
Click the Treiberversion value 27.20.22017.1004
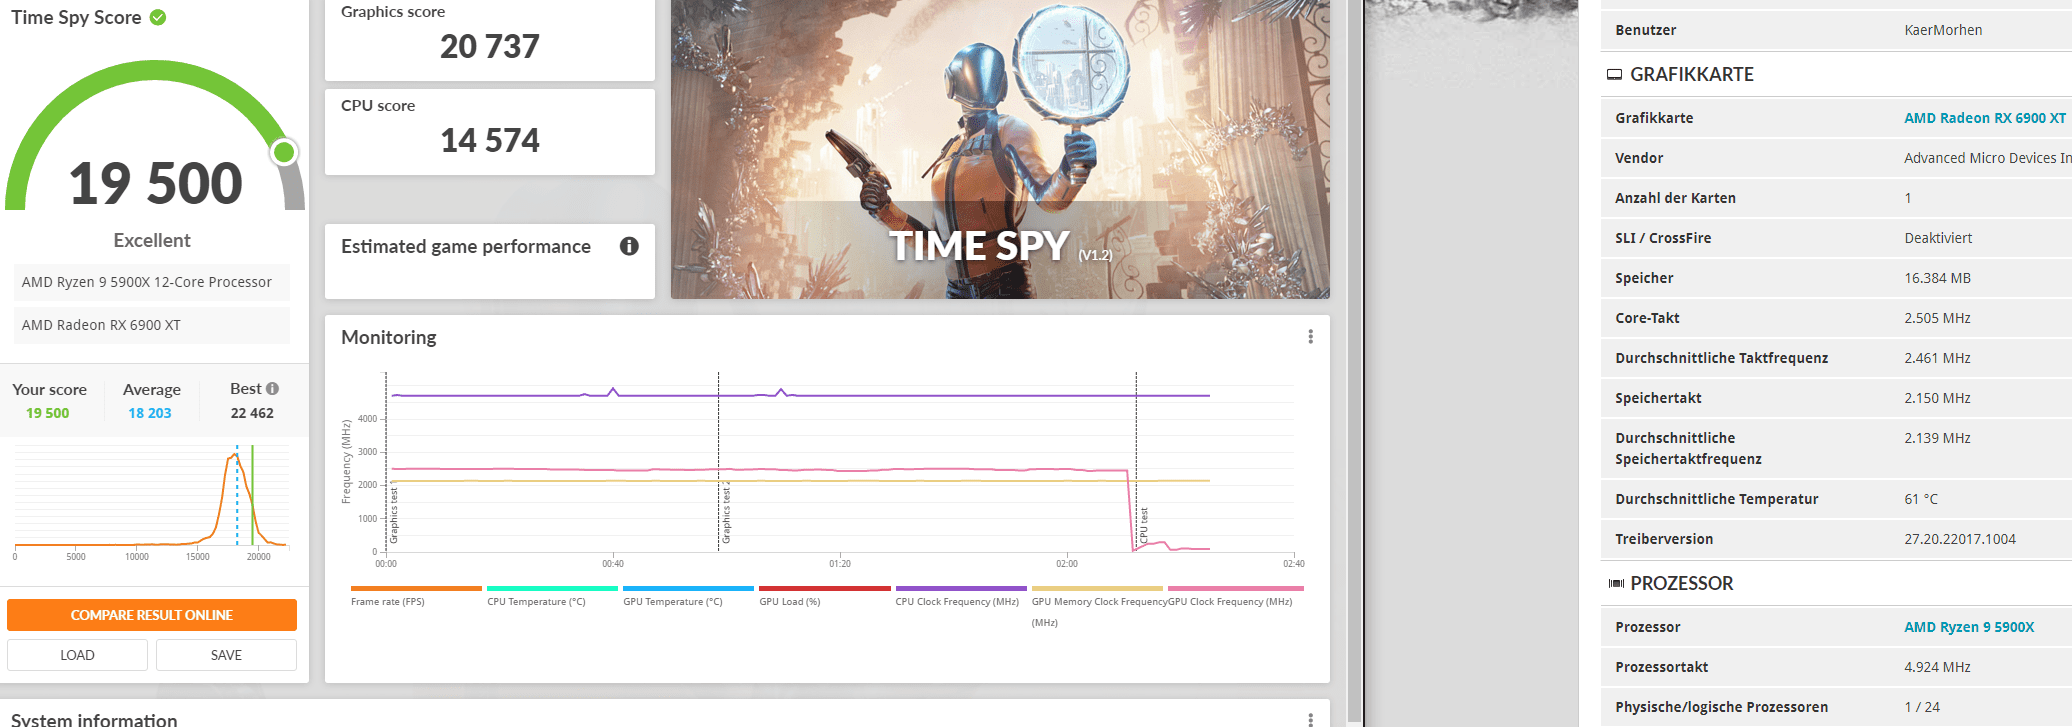[x=1960, y=539]
